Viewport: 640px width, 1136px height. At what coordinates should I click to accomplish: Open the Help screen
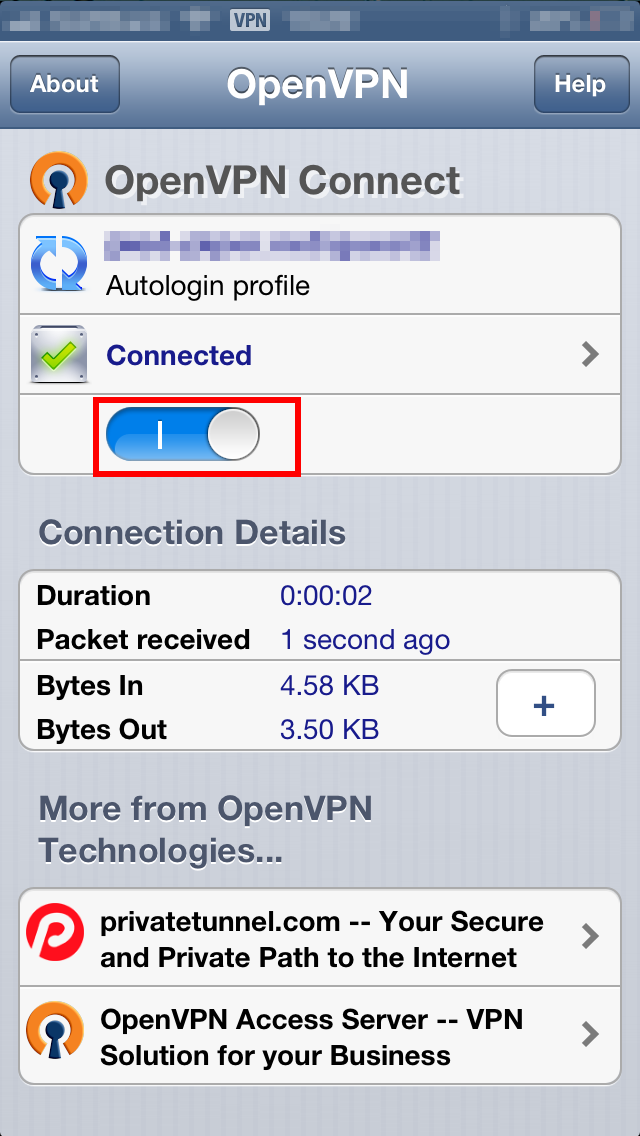(581, 84)
